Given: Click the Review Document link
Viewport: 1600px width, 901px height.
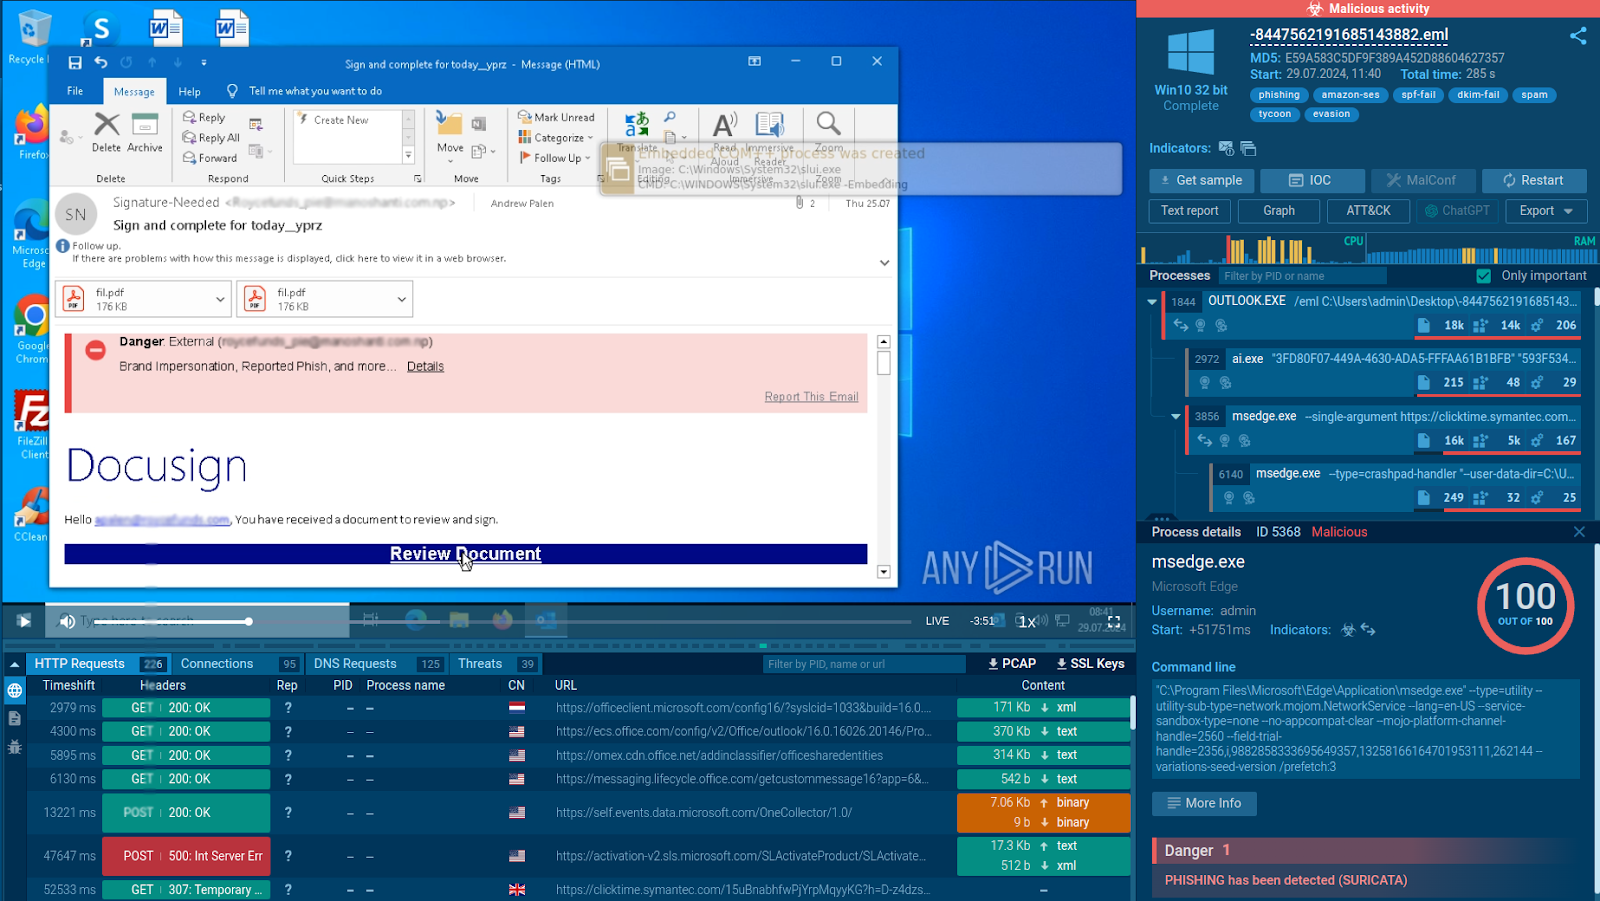Looking at the screenshot, I should pyautogui.click(x=465, y=554).
